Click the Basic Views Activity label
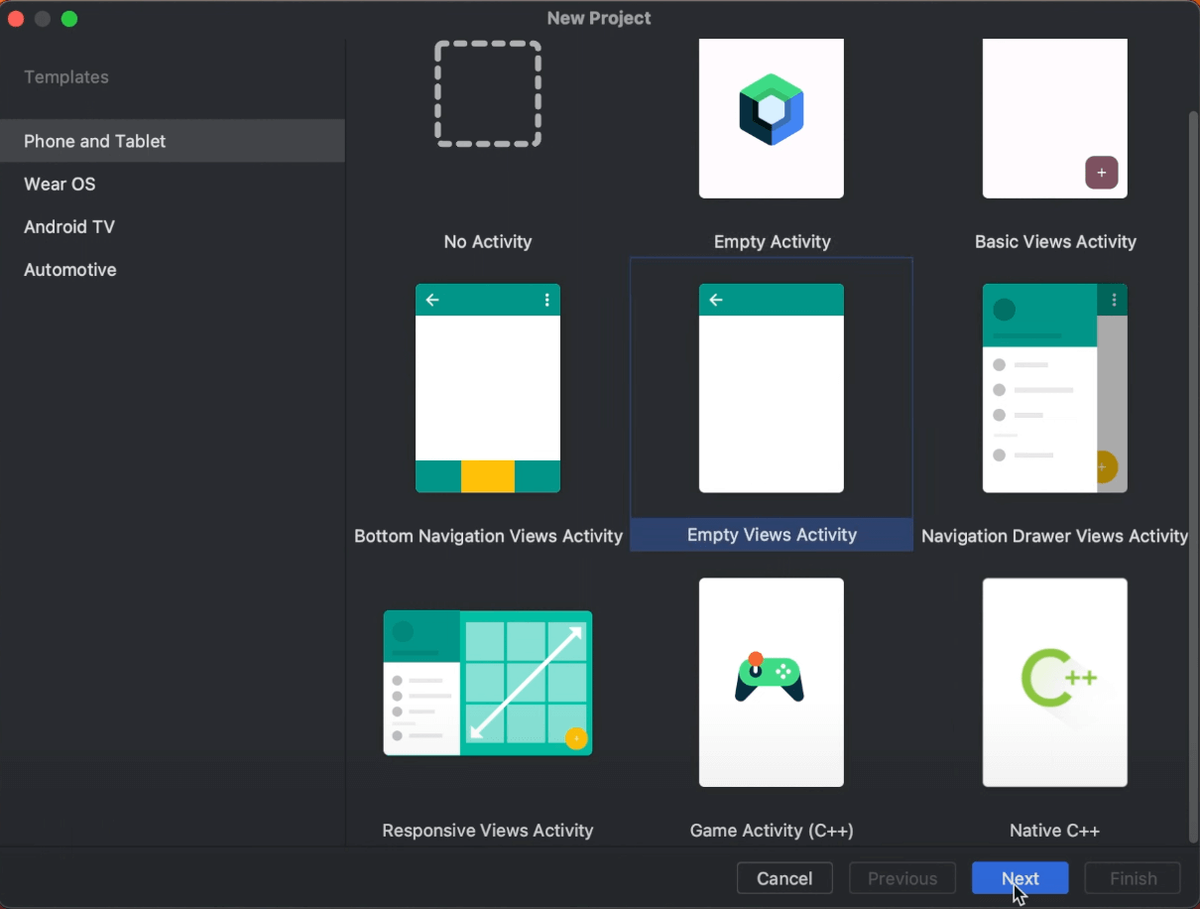 click(1055, 242)
